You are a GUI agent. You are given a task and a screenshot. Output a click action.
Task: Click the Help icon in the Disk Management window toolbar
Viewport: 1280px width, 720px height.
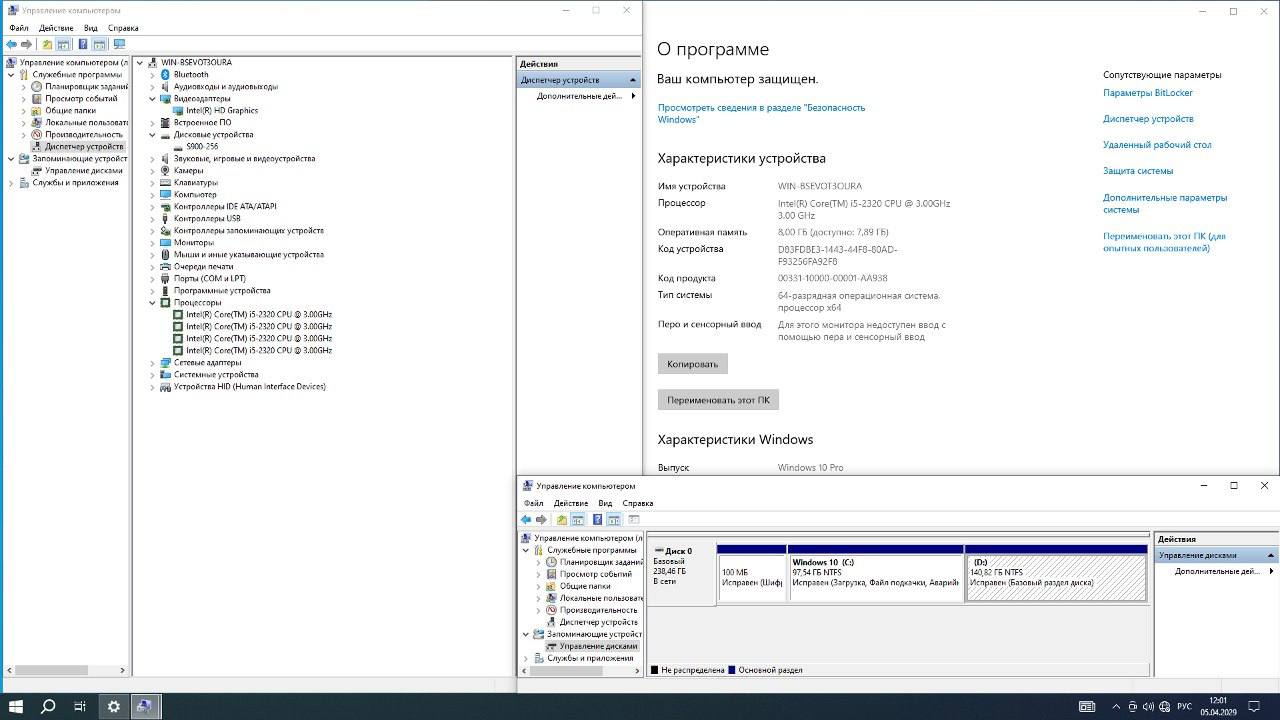(x=597, y=520)
